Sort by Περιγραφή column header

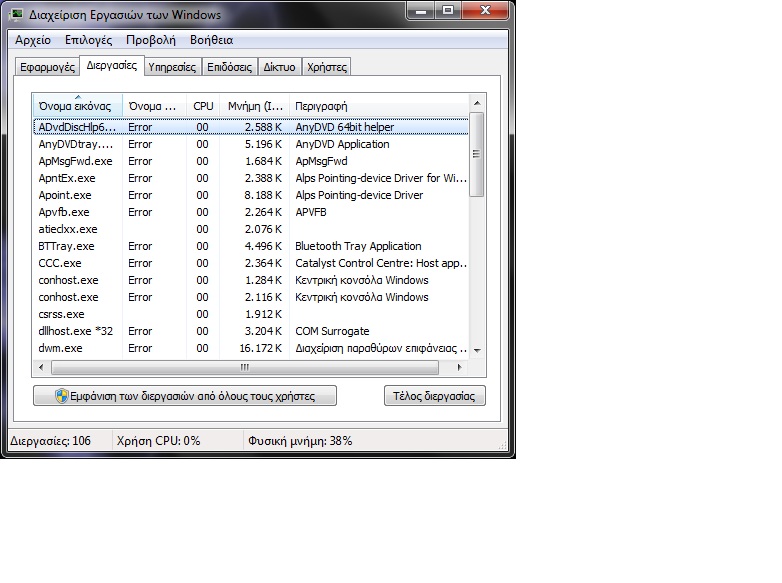click(x=379, y=106)
